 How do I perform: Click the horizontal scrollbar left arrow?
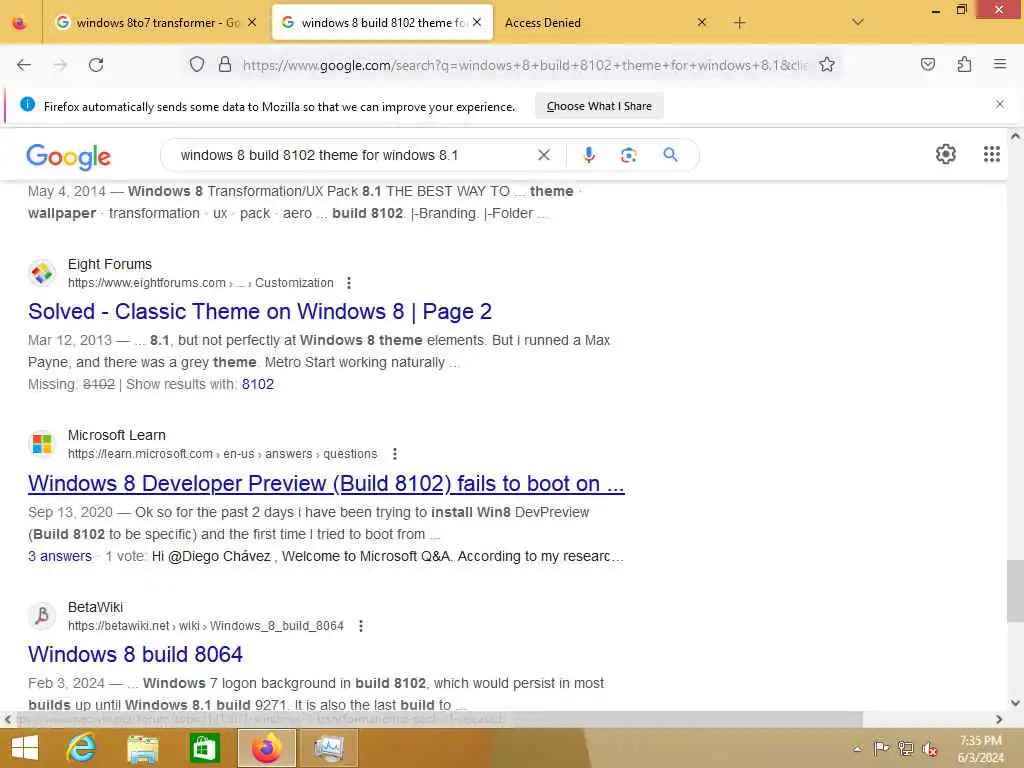click(x=7, y=719)
